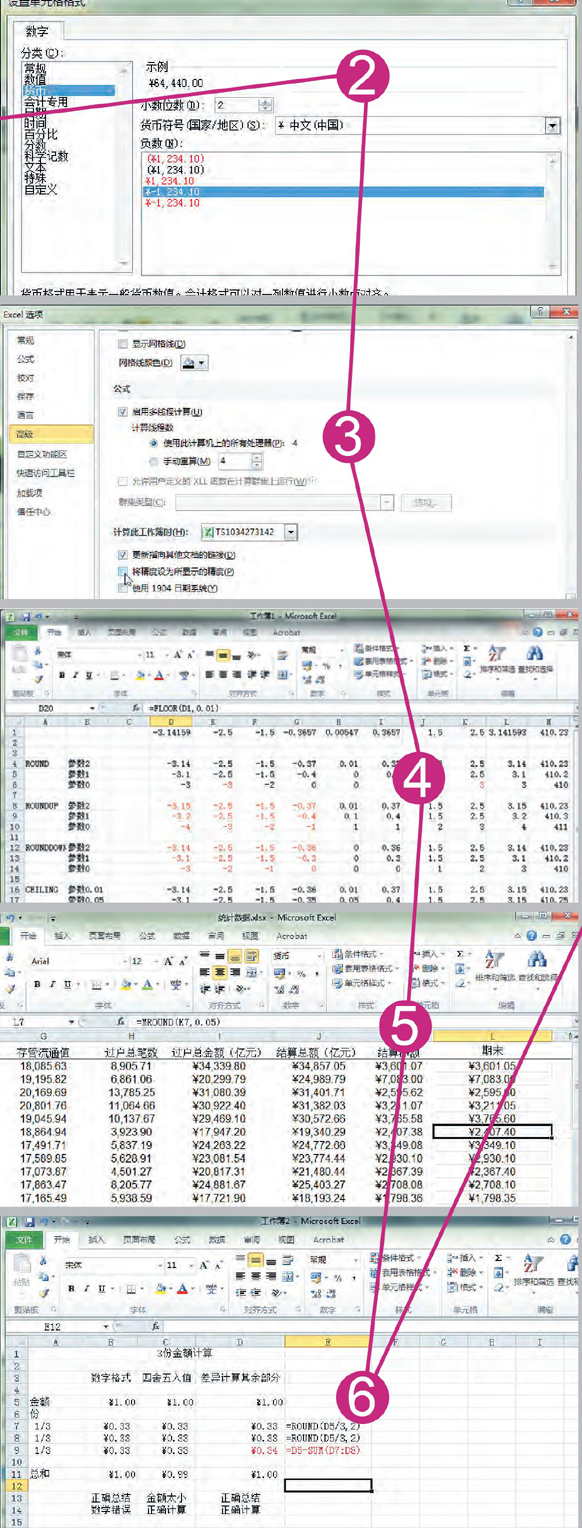The height and width of the screenshot is (1528, 582).
Task: Toggle Bold in the 统计数据.xlsx window
Action: click(37, 983)
